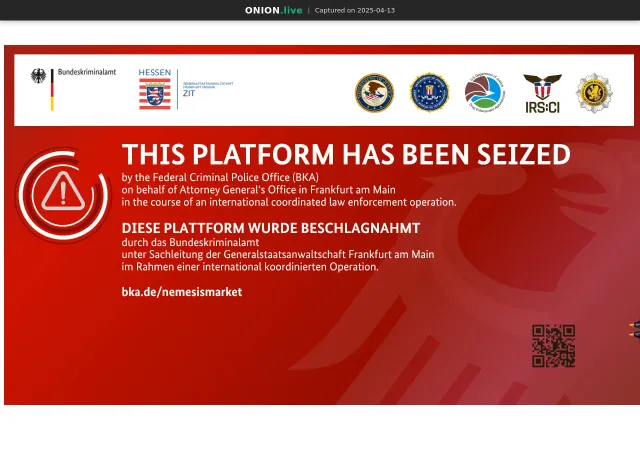
Task: Click the gold police badge emblem
Action: pos(594,93)
